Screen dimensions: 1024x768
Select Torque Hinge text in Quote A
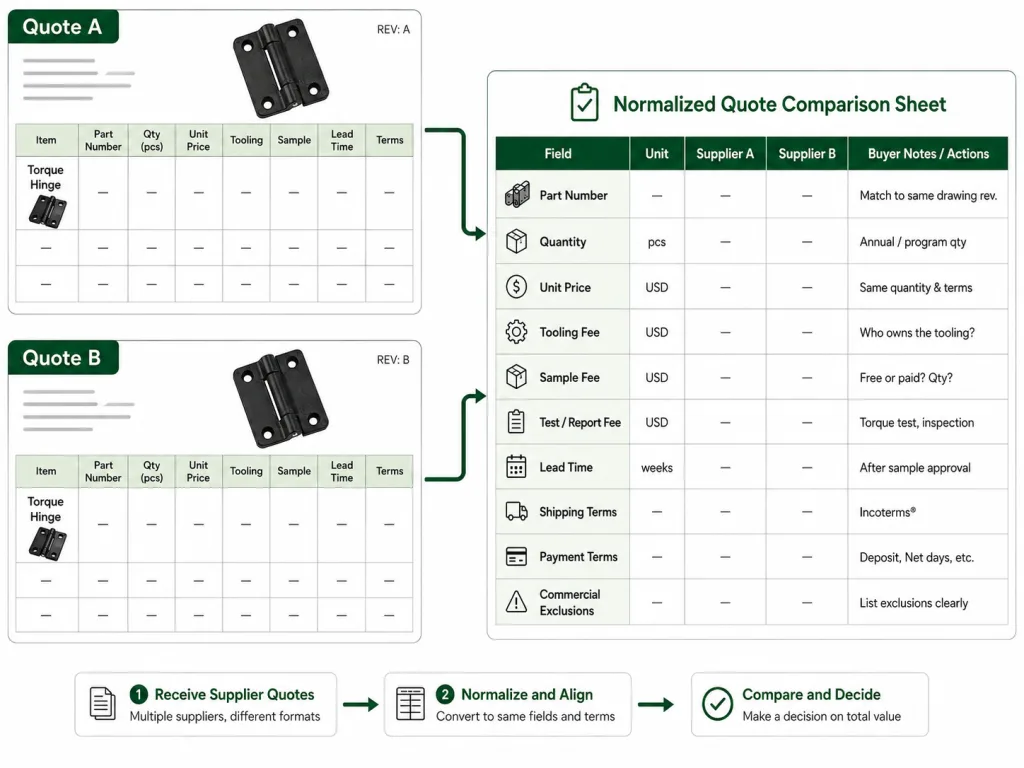[46, 177]
